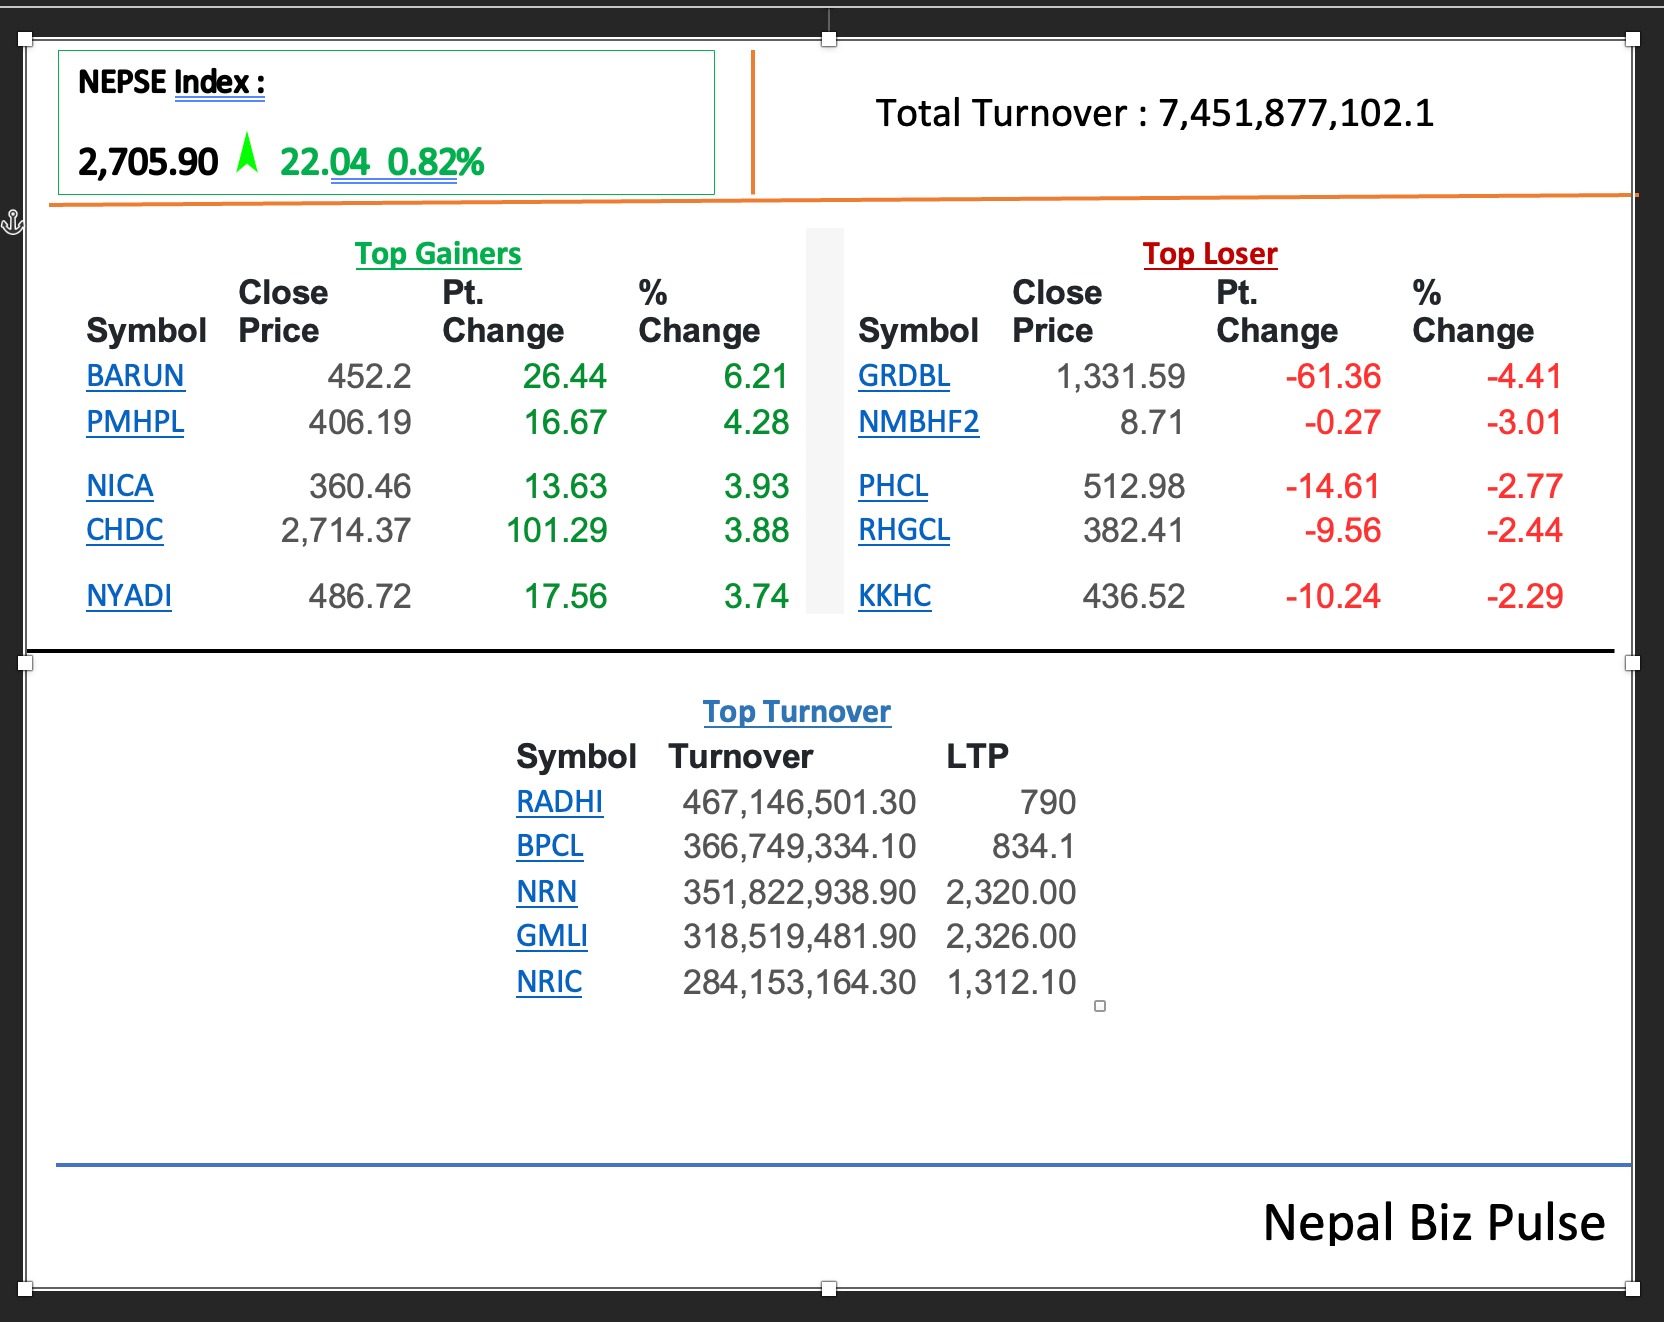This screenshot has height=1322, width=1664.
Task: Click the NEPSE Index label in the green box
Action: pyautogui.click(x=171, y=82)
